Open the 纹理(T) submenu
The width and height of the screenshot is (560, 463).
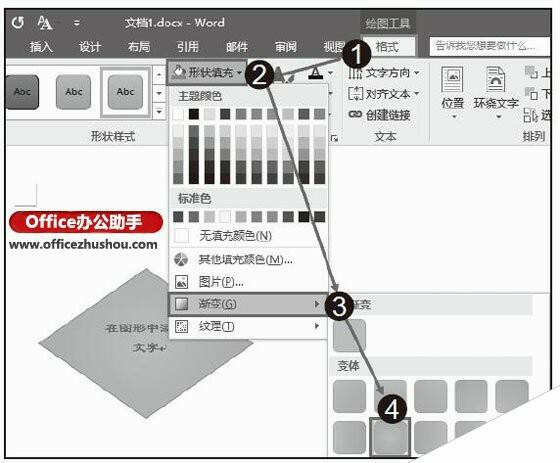(249, 327)
